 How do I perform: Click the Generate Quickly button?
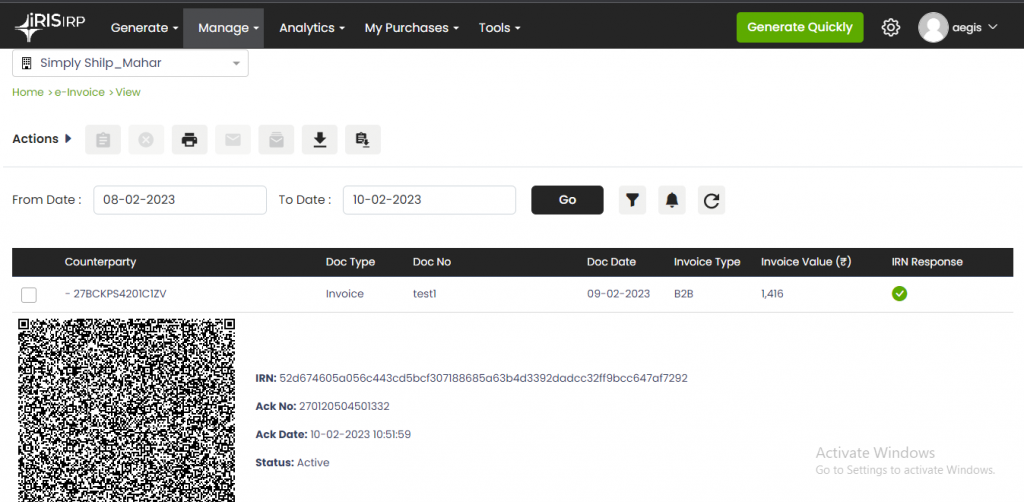click(x=800, y=27)
